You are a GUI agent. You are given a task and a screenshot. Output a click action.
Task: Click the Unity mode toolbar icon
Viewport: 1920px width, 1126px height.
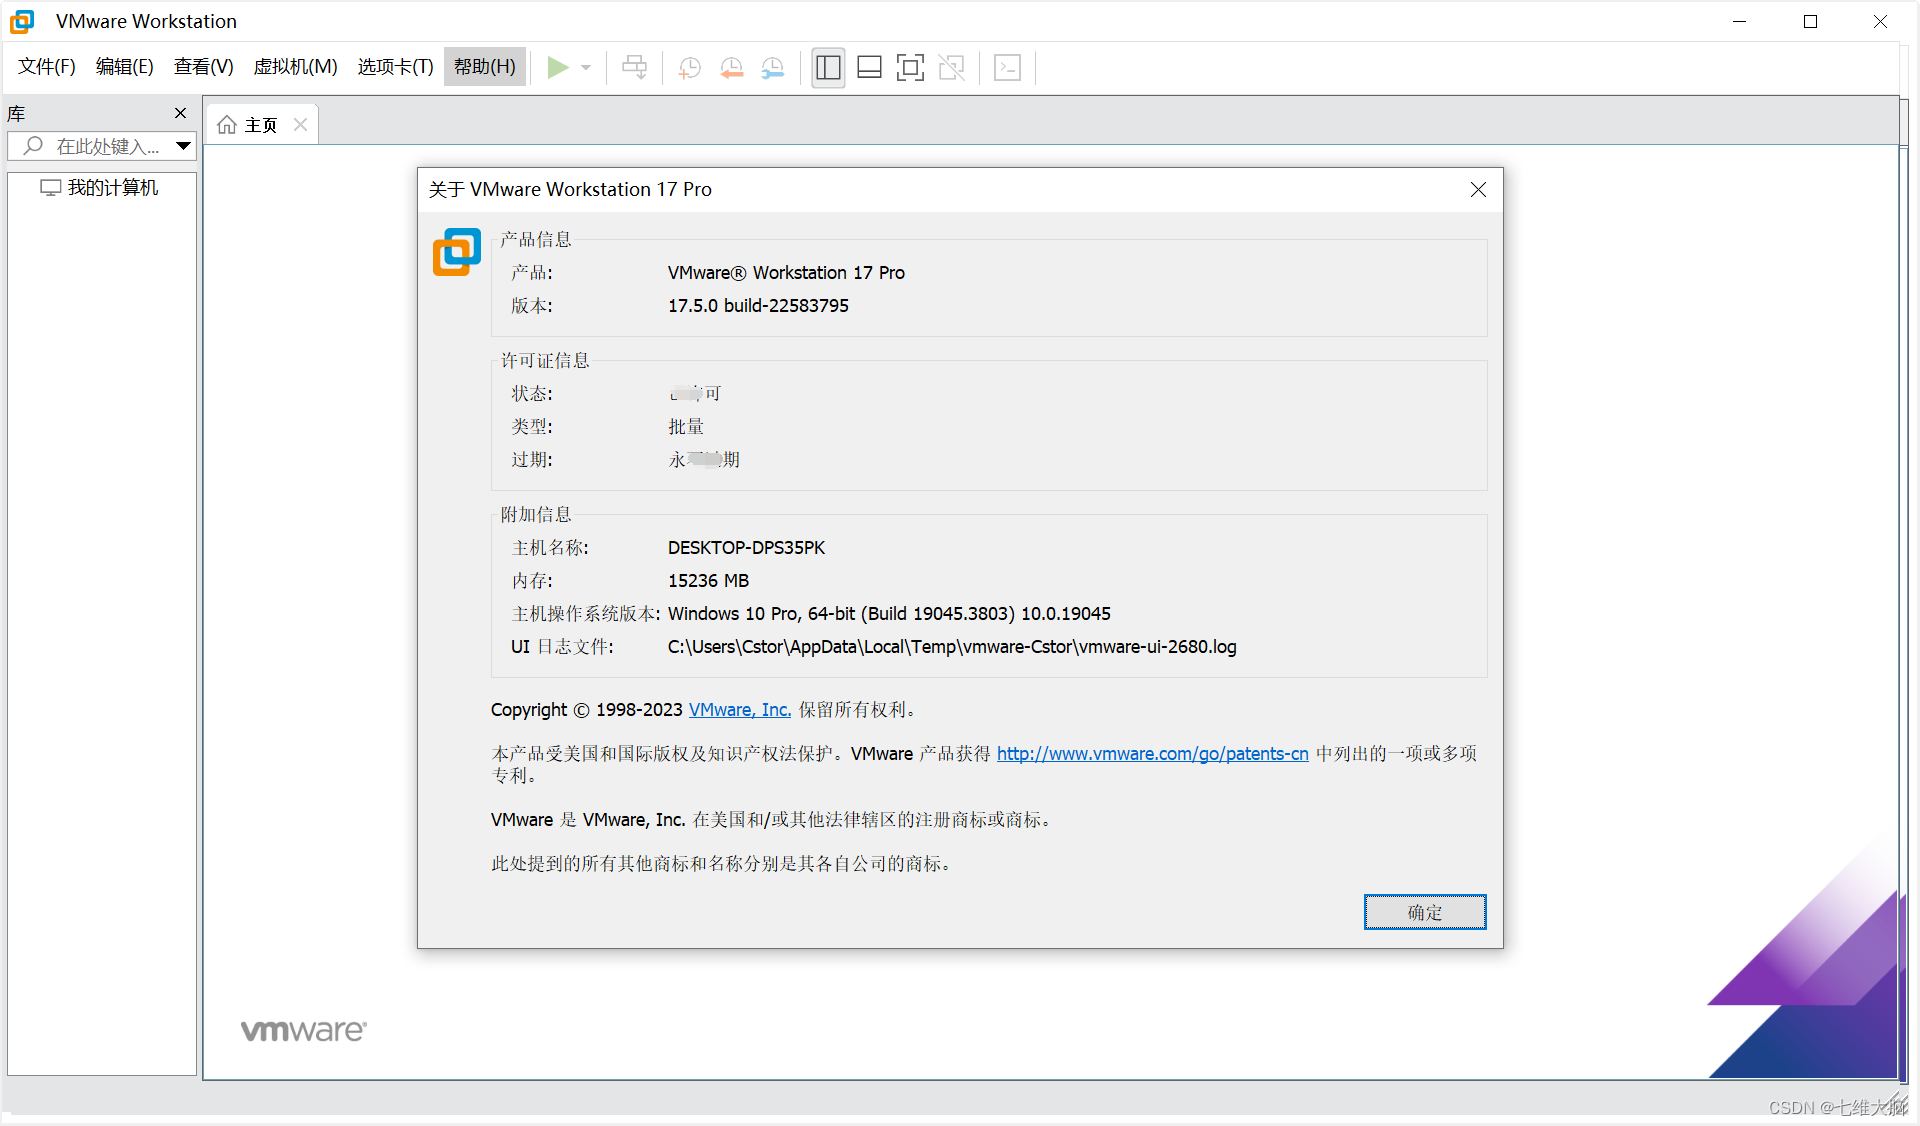click(x=952, y=67)
